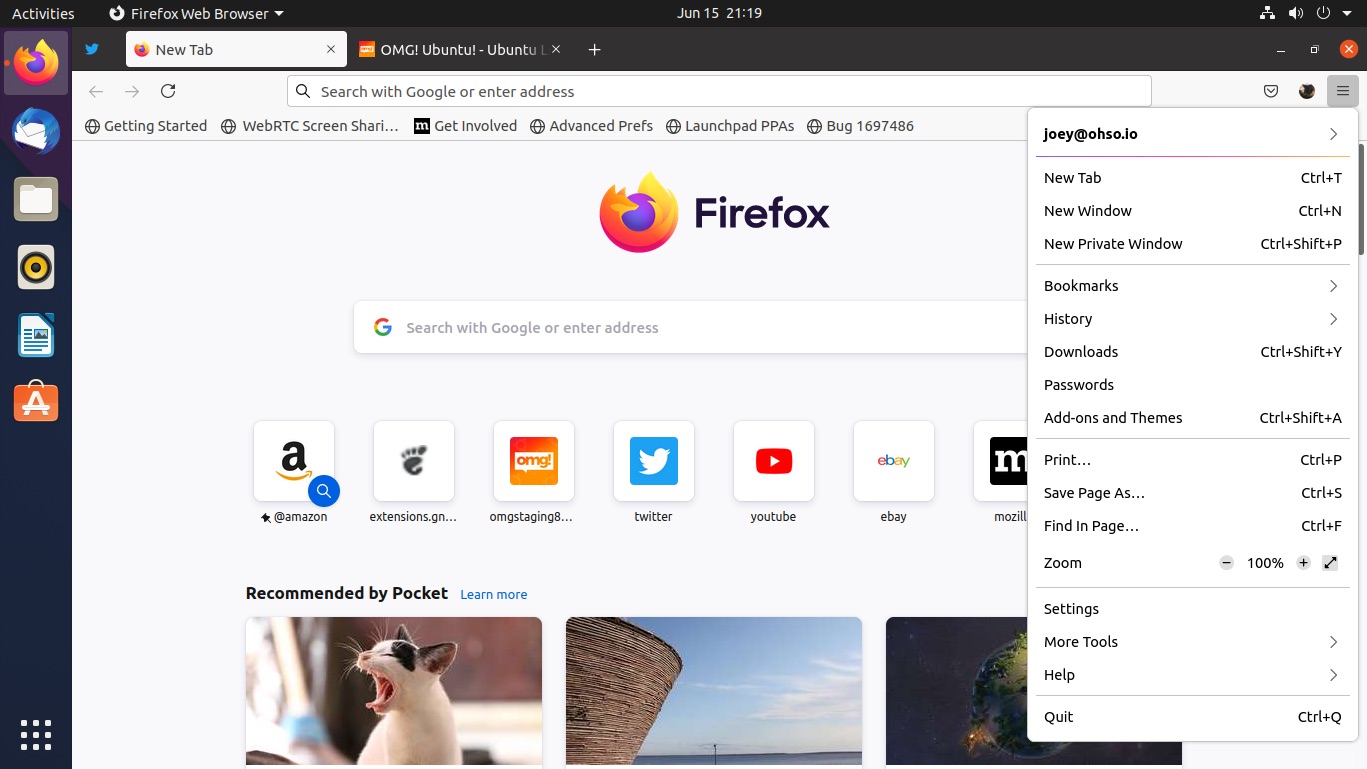Reload the current page
The width and height of the screenshot is (1367, 769).
pyautogui.click(x=168, y=91)
